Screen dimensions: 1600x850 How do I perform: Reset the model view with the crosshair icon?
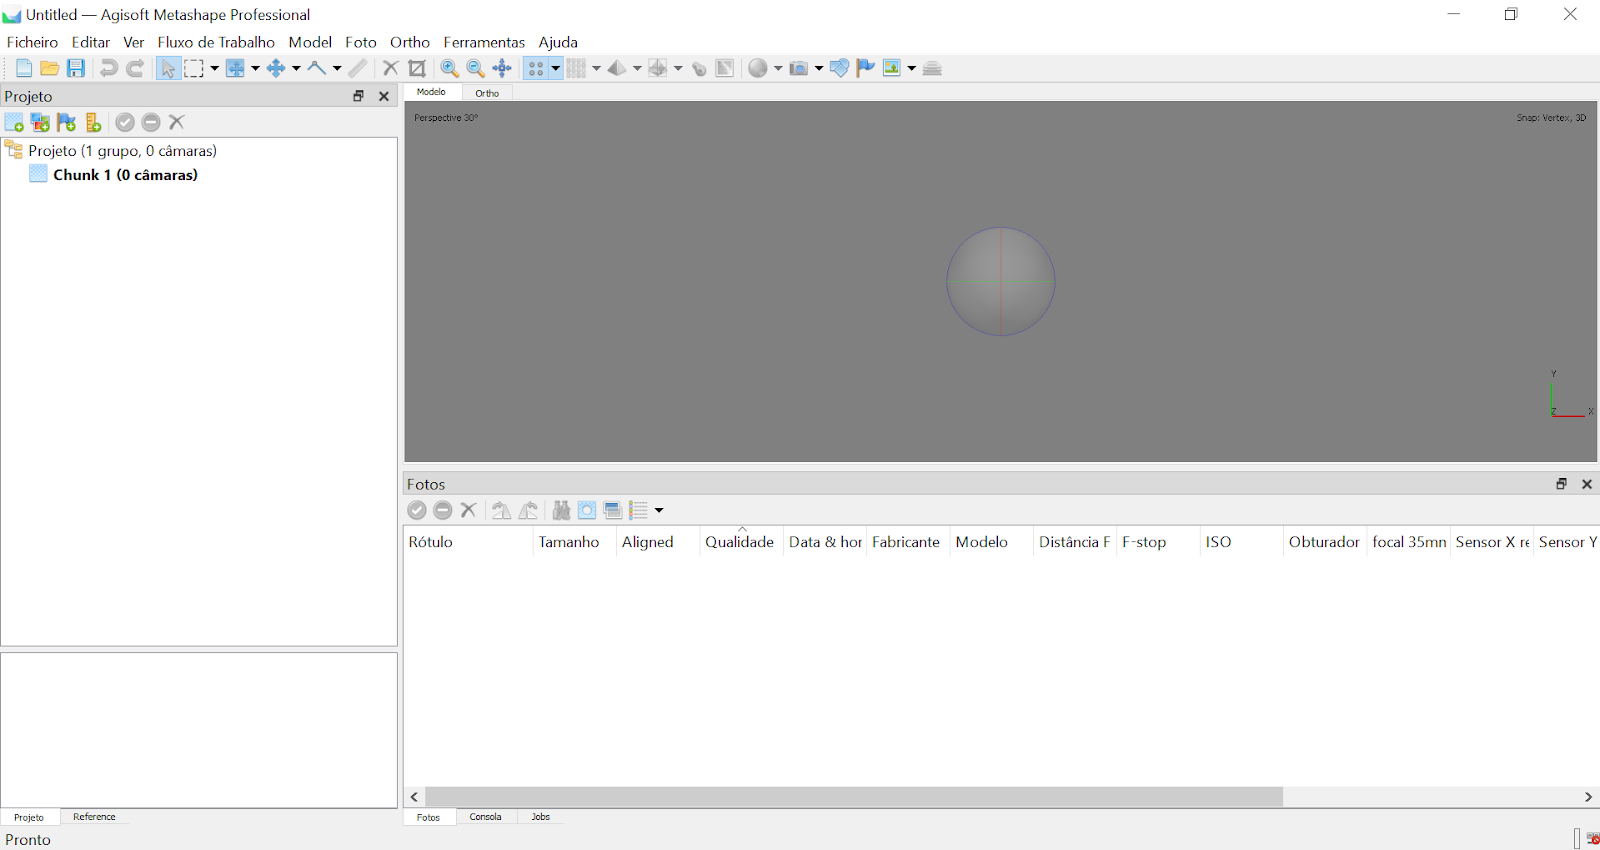(502, 68)
